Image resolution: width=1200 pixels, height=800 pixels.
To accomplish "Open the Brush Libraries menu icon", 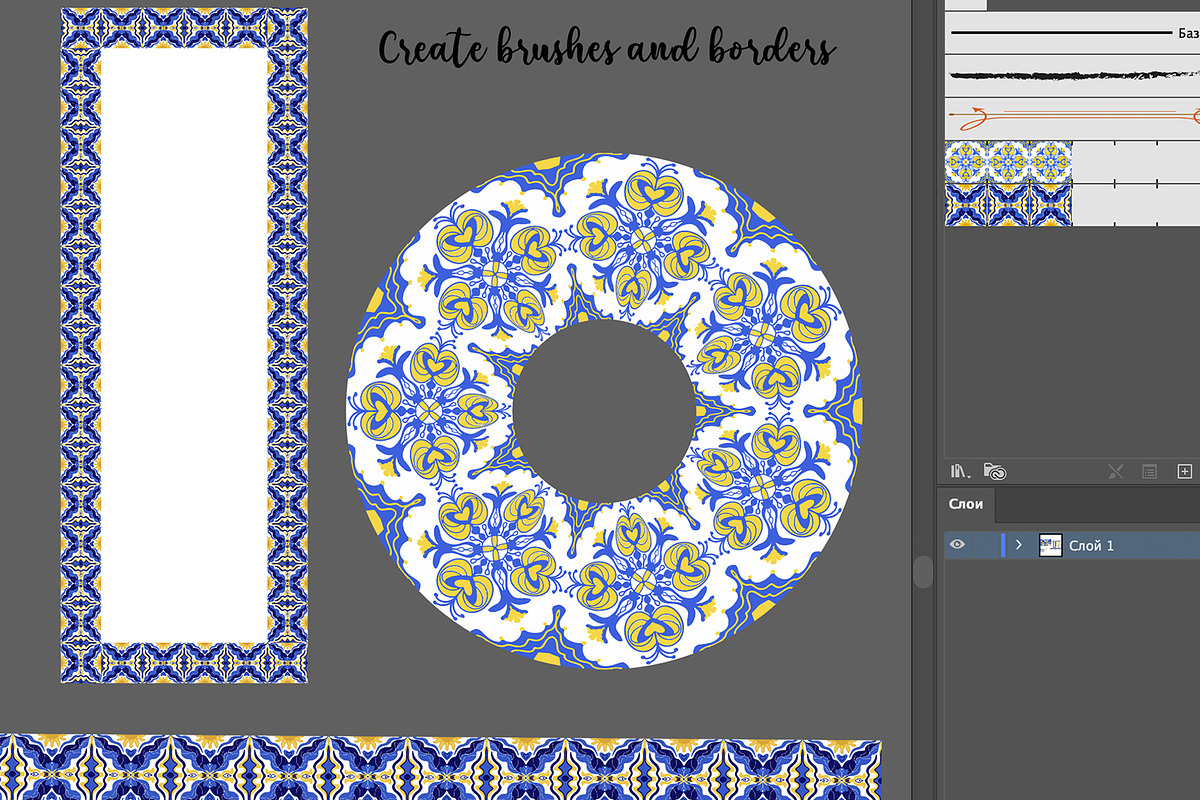I will click(x=957, y=470).
